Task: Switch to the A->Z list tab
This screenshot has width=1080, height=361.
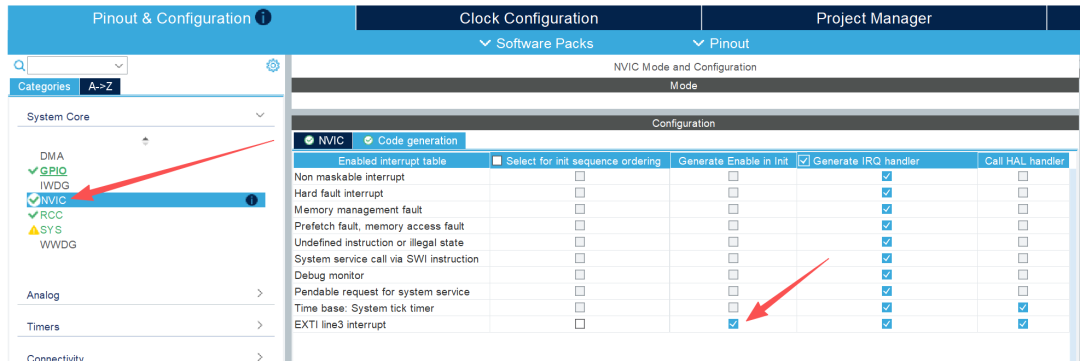Action: [100, 87]
